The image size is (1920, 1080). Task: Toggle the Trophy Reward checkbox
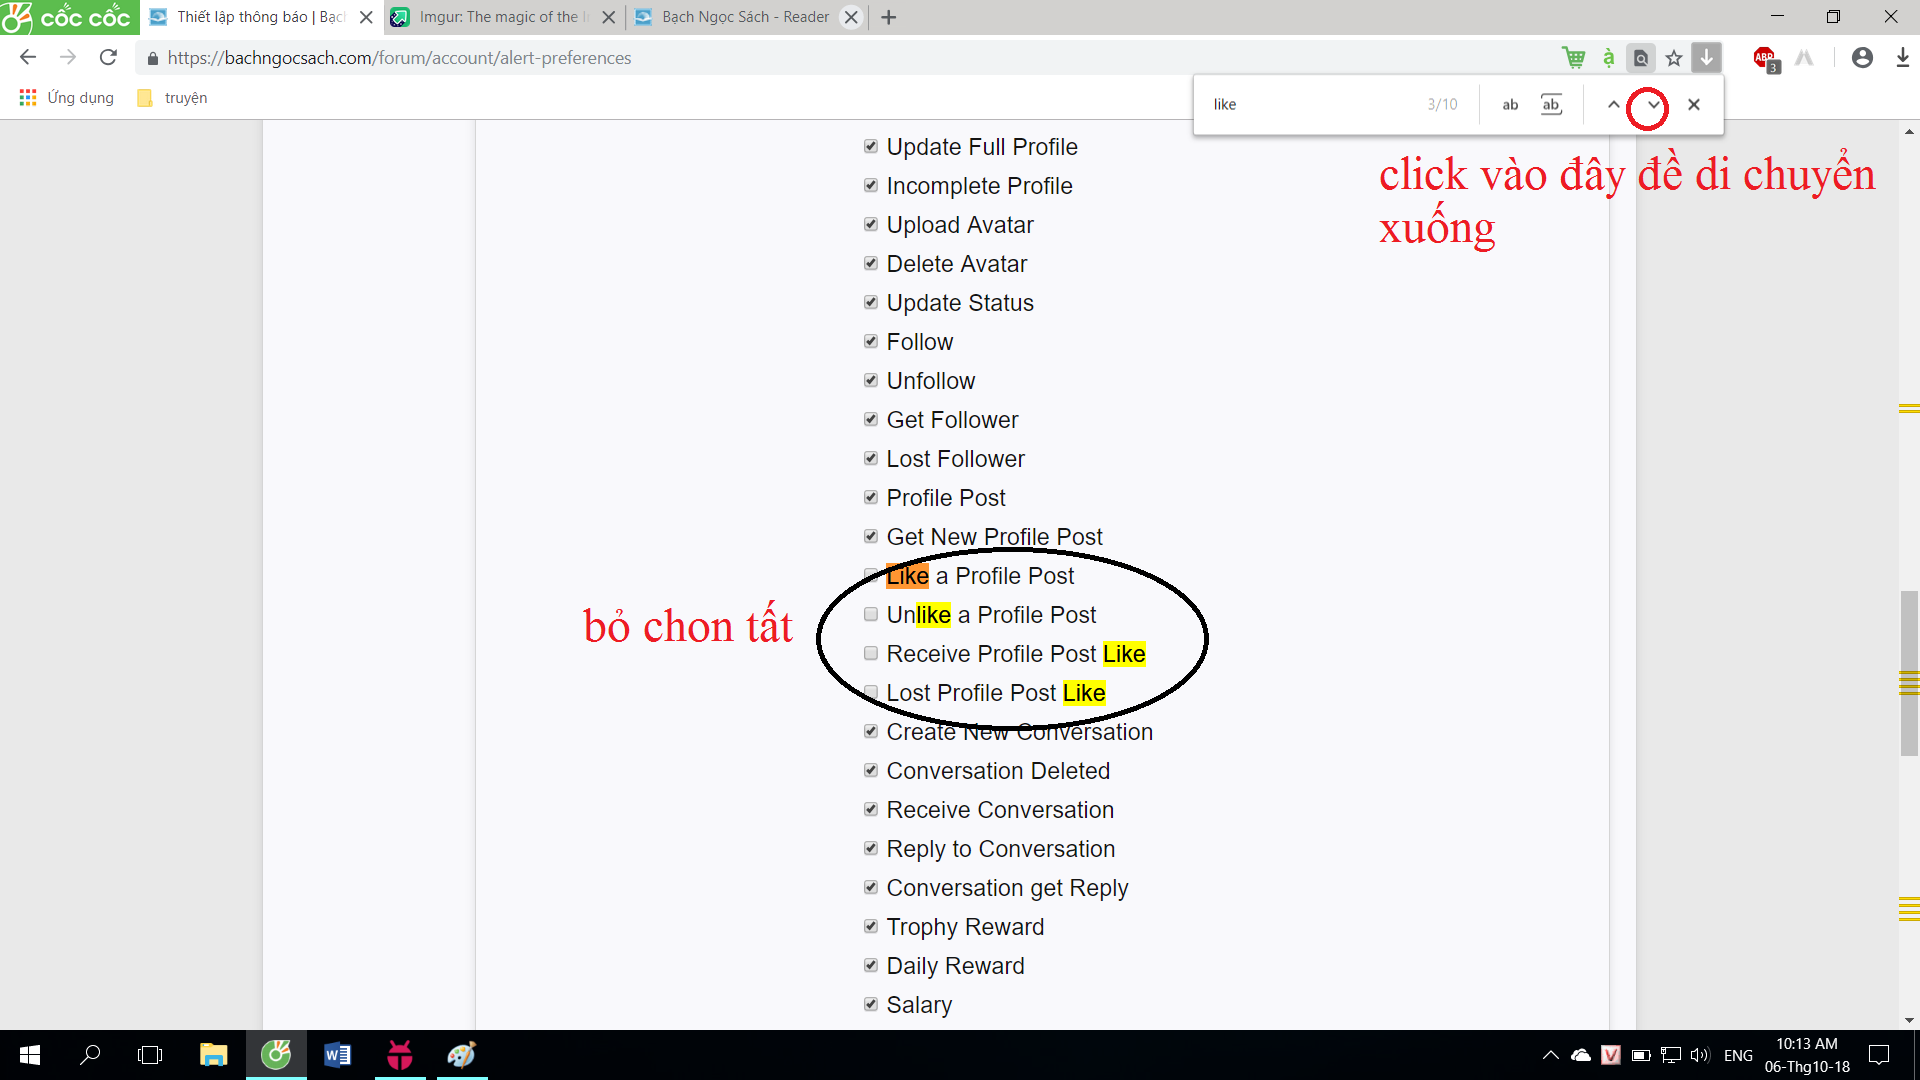[x=871, y=927]
